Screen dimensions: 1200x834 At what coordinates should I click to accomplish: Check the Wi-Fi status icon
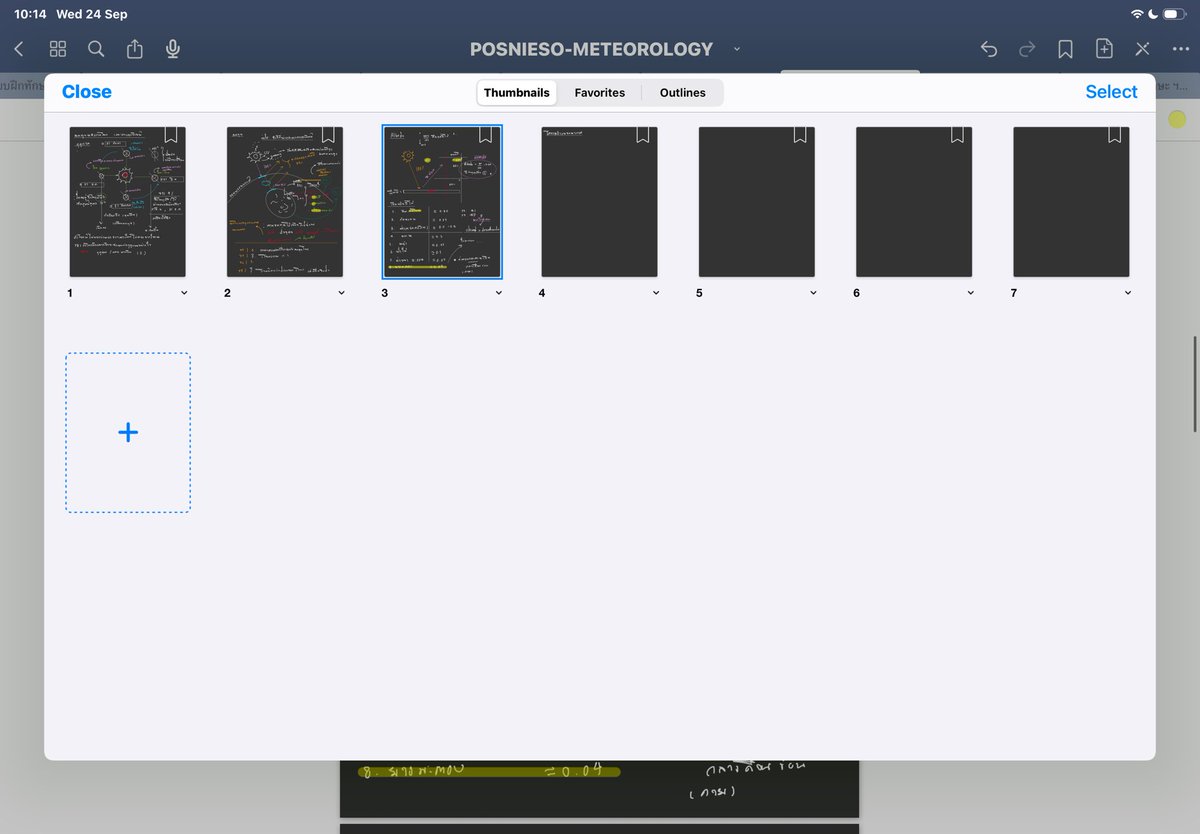[1137, 14]
